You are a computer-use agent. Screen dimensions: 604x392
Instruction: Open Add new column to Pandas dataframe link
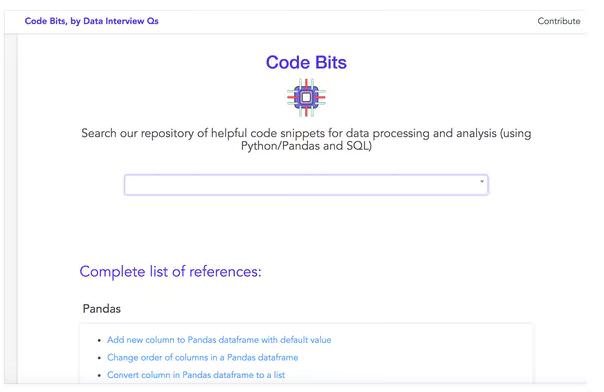tap(219, 340)
